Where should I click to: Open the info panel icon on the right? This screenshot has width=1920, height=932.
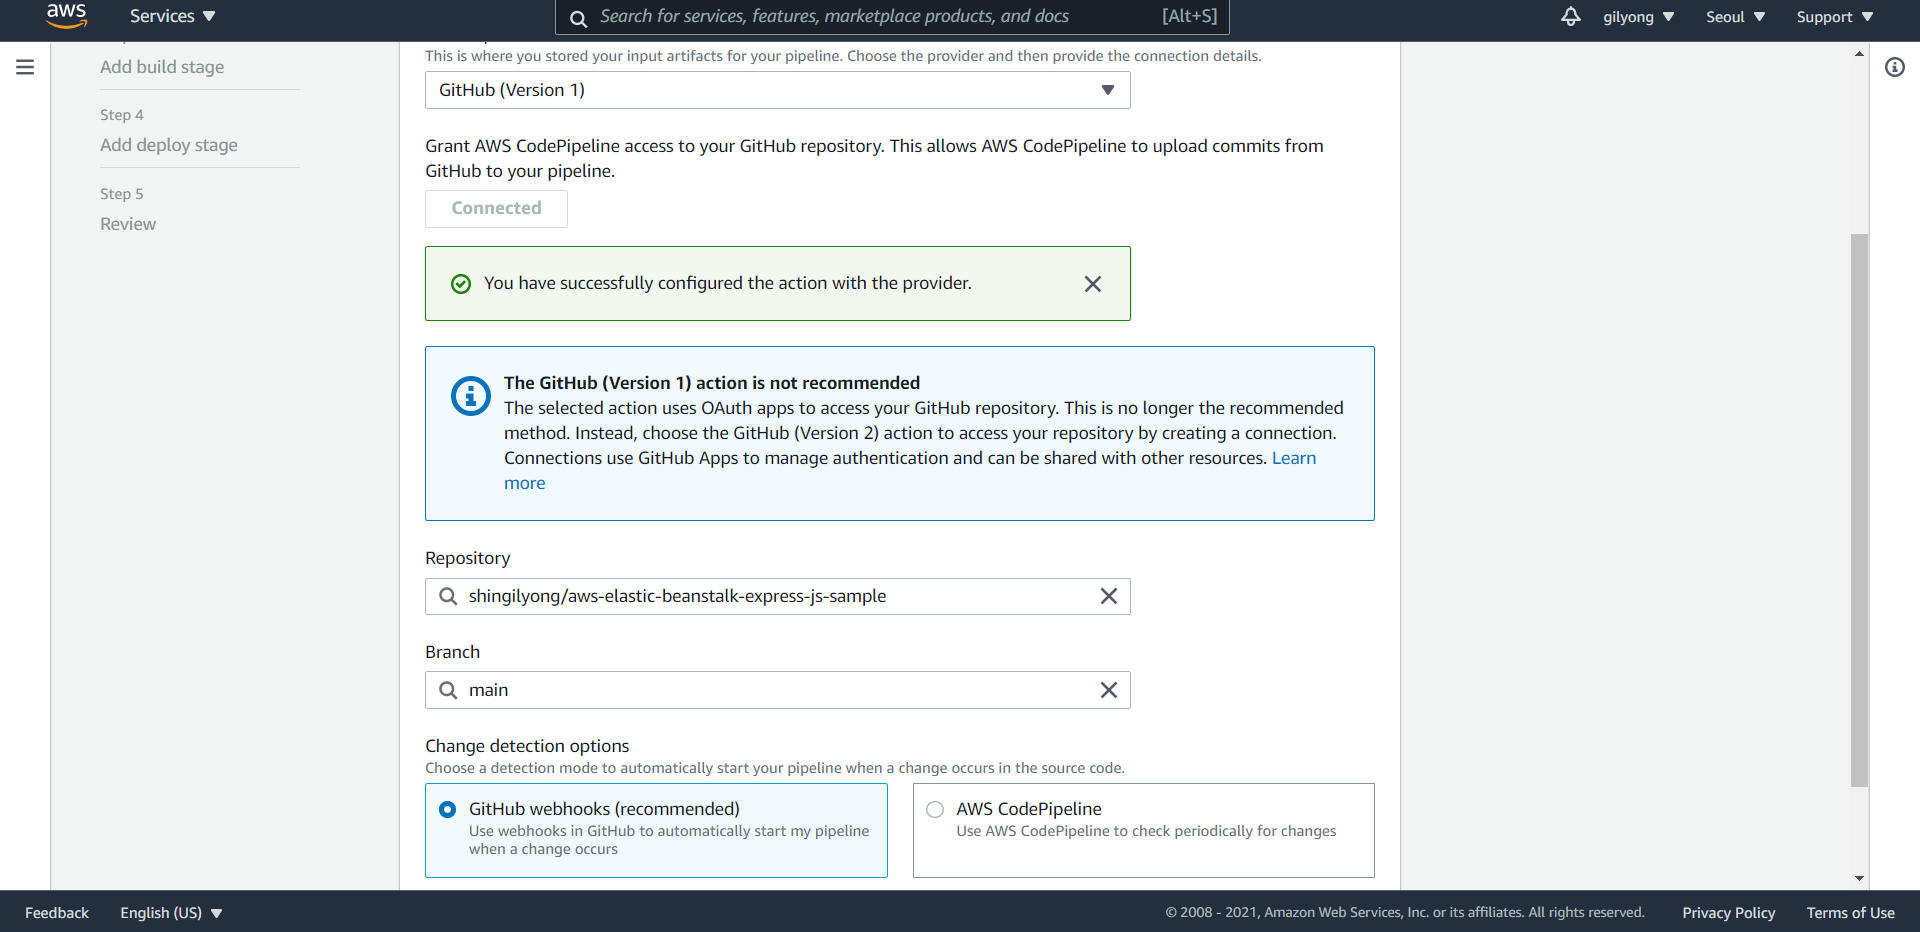click(x=1894, y=67)
